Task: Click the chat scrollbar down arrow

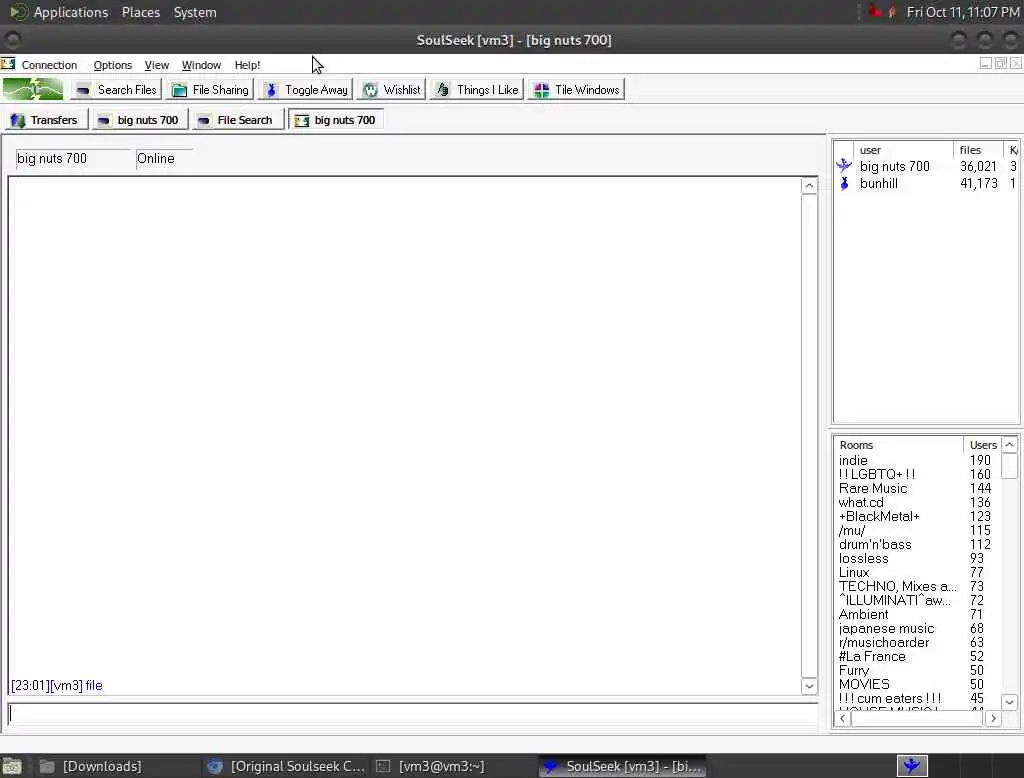Action: [809, 686]
